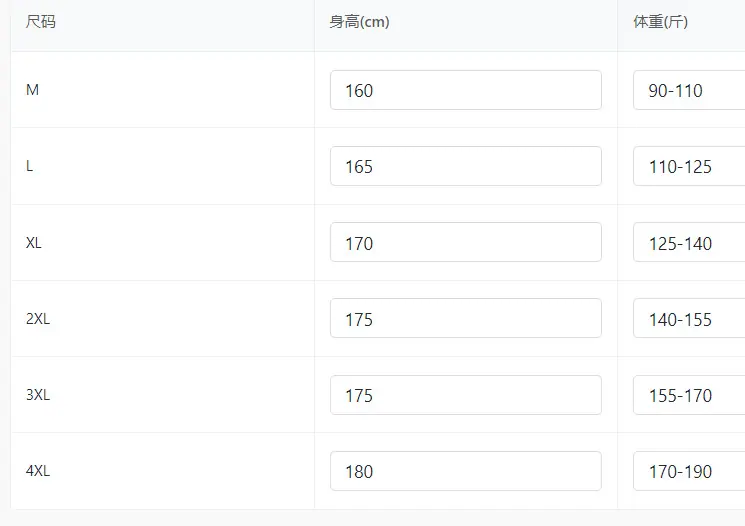Screen dimensions: 745x526
Task: Click the weight field showing 125-140
Action: point(689,242)
